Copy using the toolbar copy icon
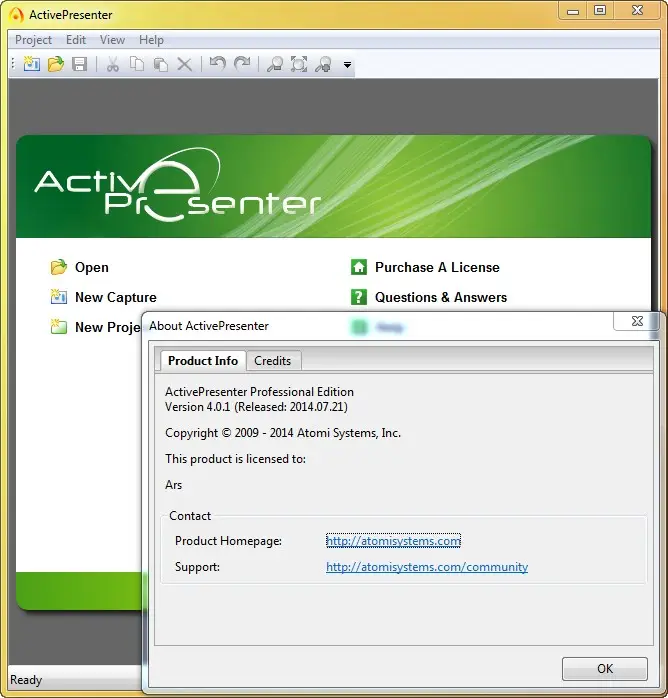Screen dimensions: 668x698 coord(137,64)
